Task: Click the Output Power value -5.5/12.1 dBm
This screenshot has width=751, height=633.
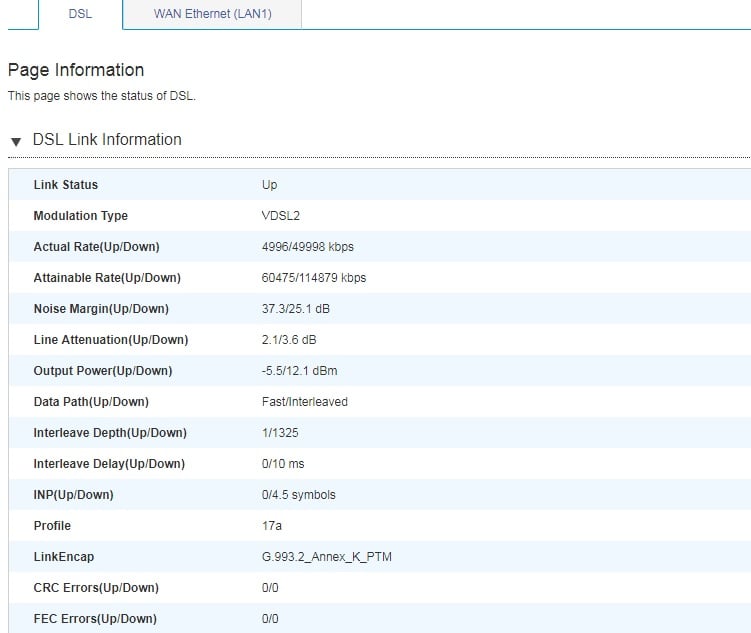Action: click(300, 371)
